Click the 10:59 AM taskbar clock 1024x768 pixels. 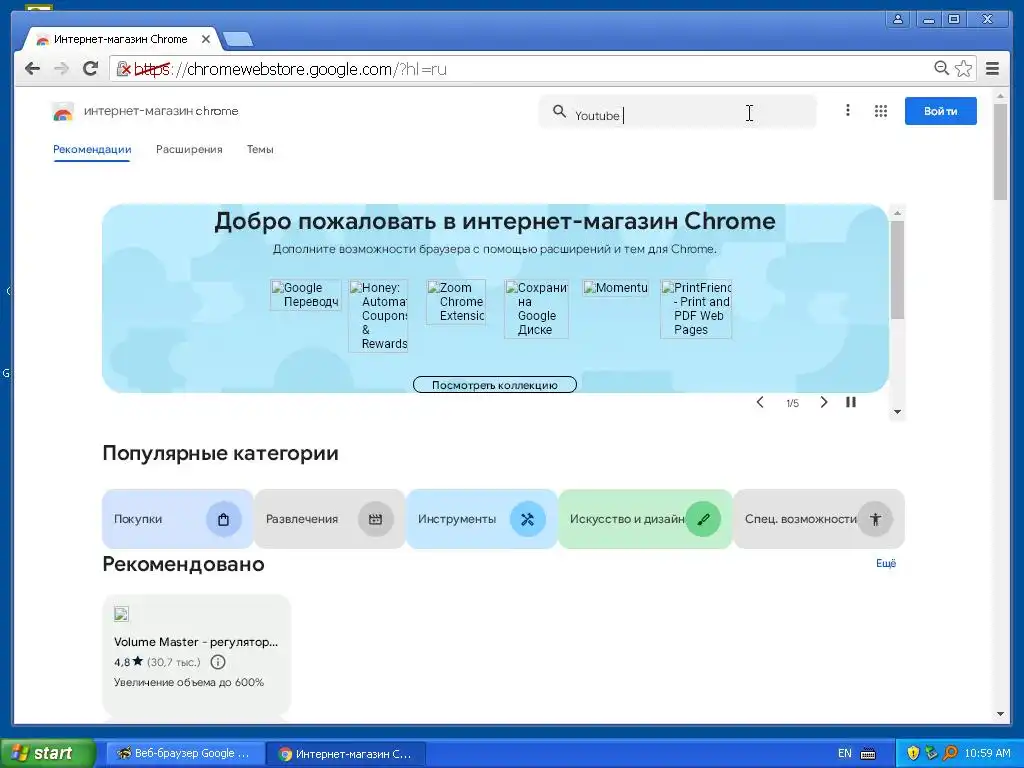[x=987, y=754]
